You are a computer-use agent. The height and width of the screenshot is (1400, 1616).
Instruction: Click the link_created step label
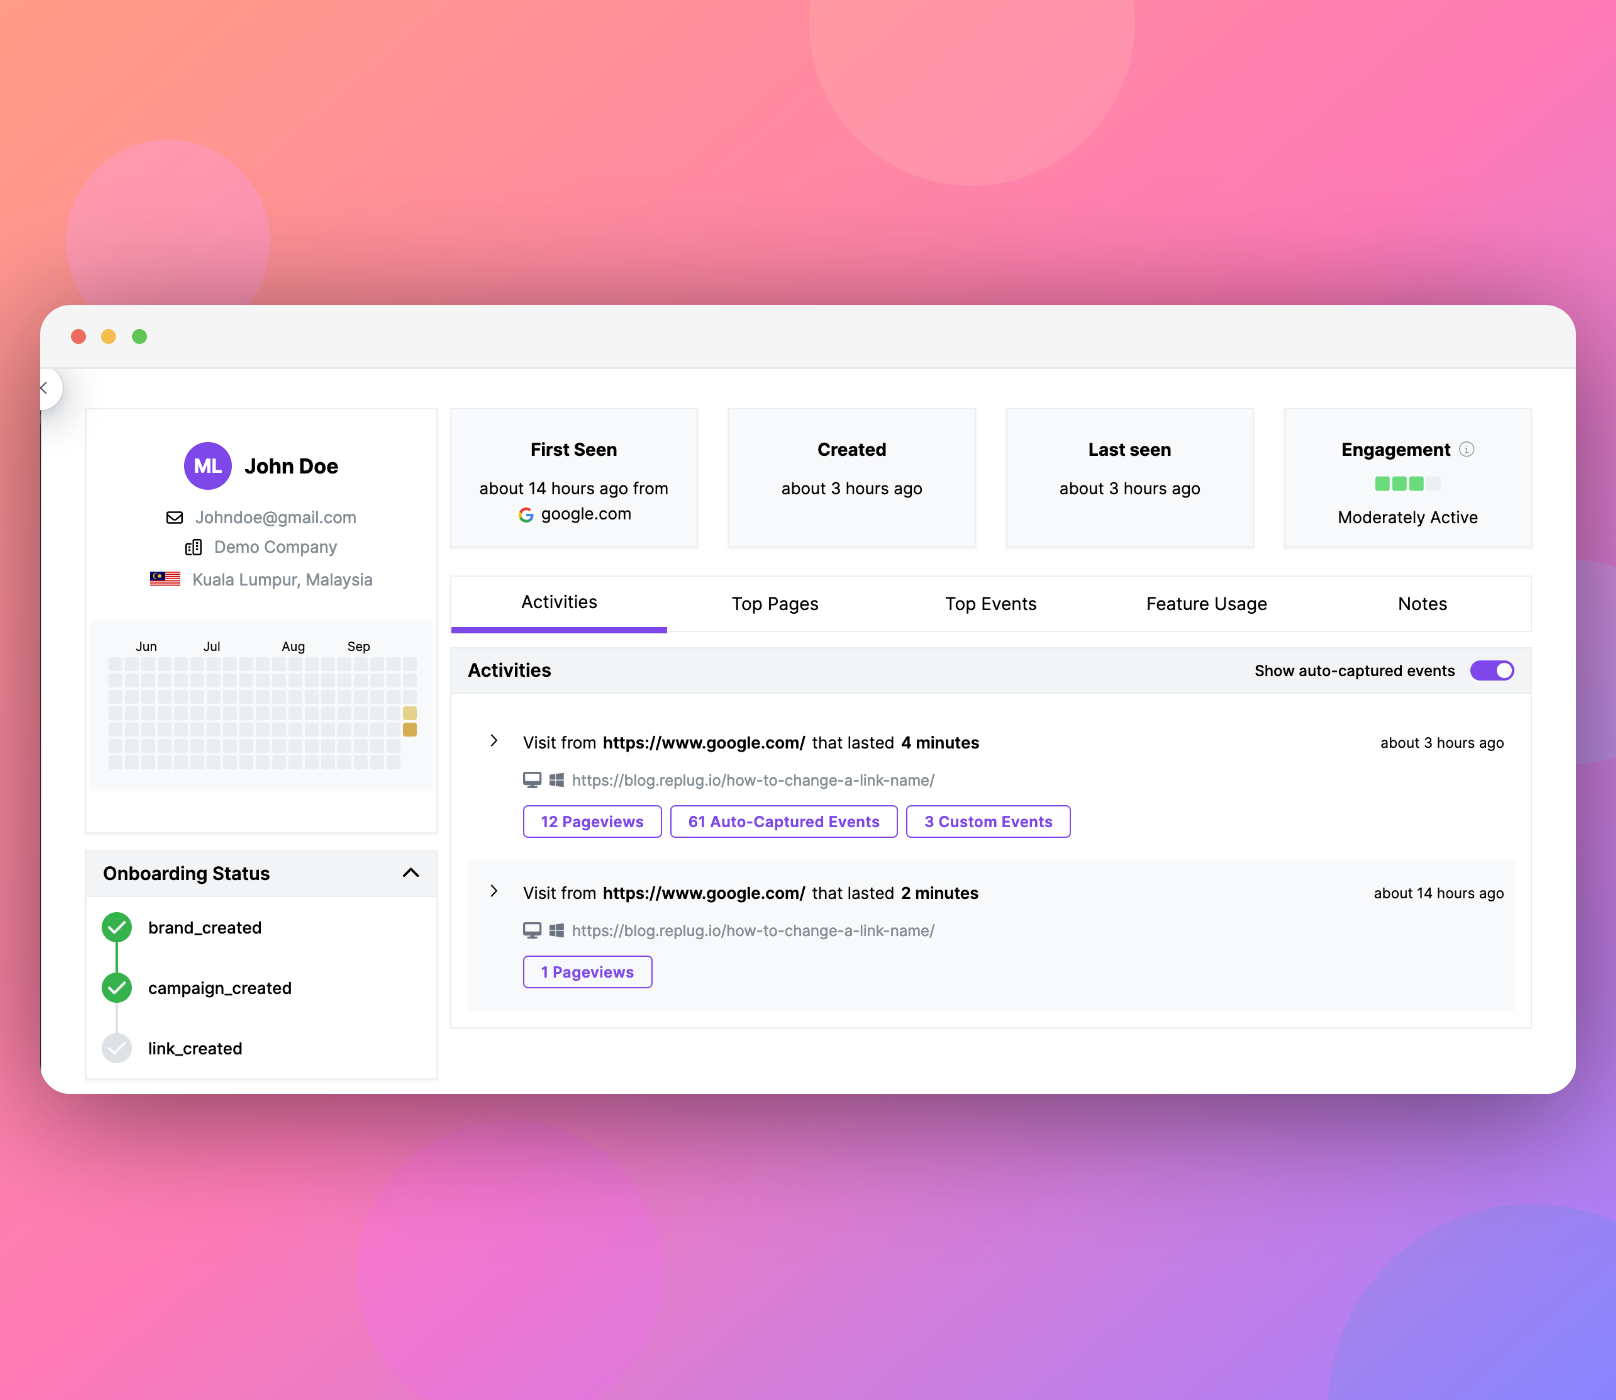click(195, 1048)
